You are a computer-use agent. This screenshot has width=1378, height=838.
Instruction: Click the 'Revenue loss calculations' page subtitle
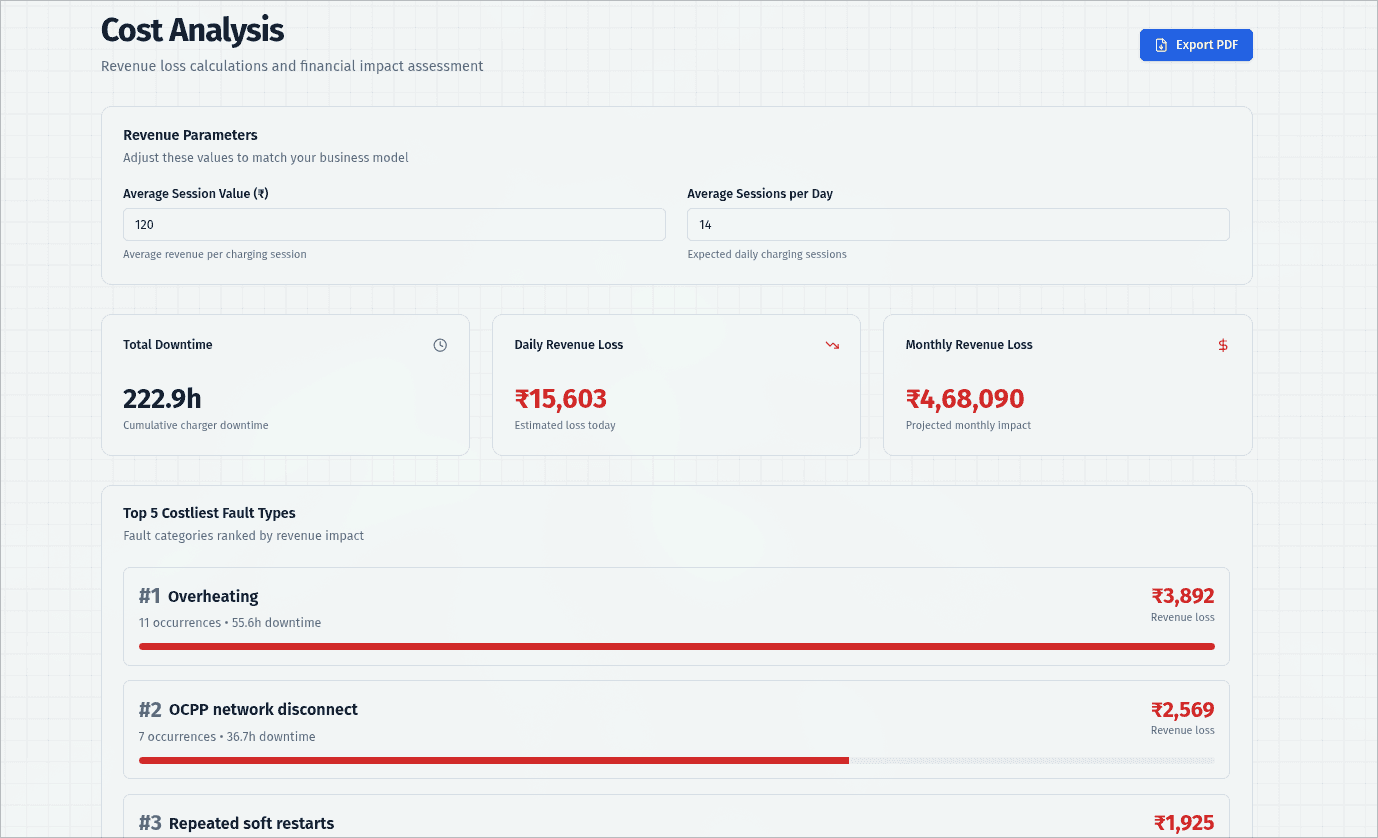[292, 66]
